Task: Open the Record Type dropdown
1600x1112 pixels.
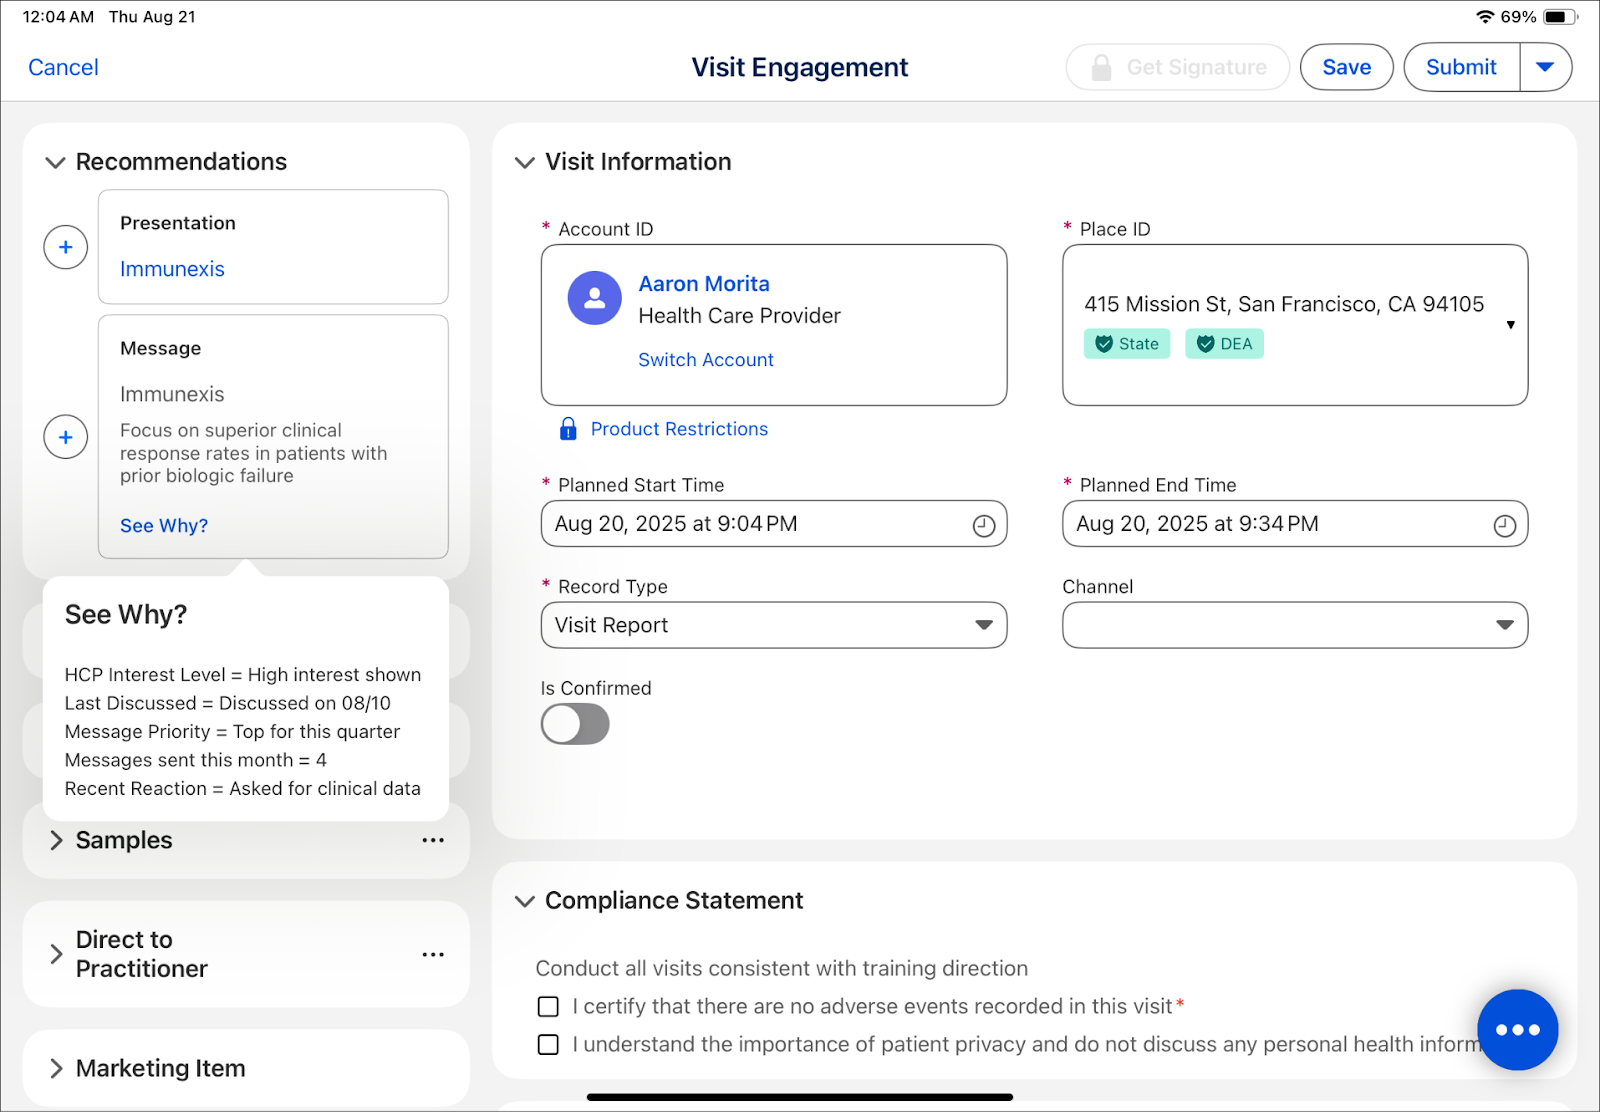Action: click(774, 625)
